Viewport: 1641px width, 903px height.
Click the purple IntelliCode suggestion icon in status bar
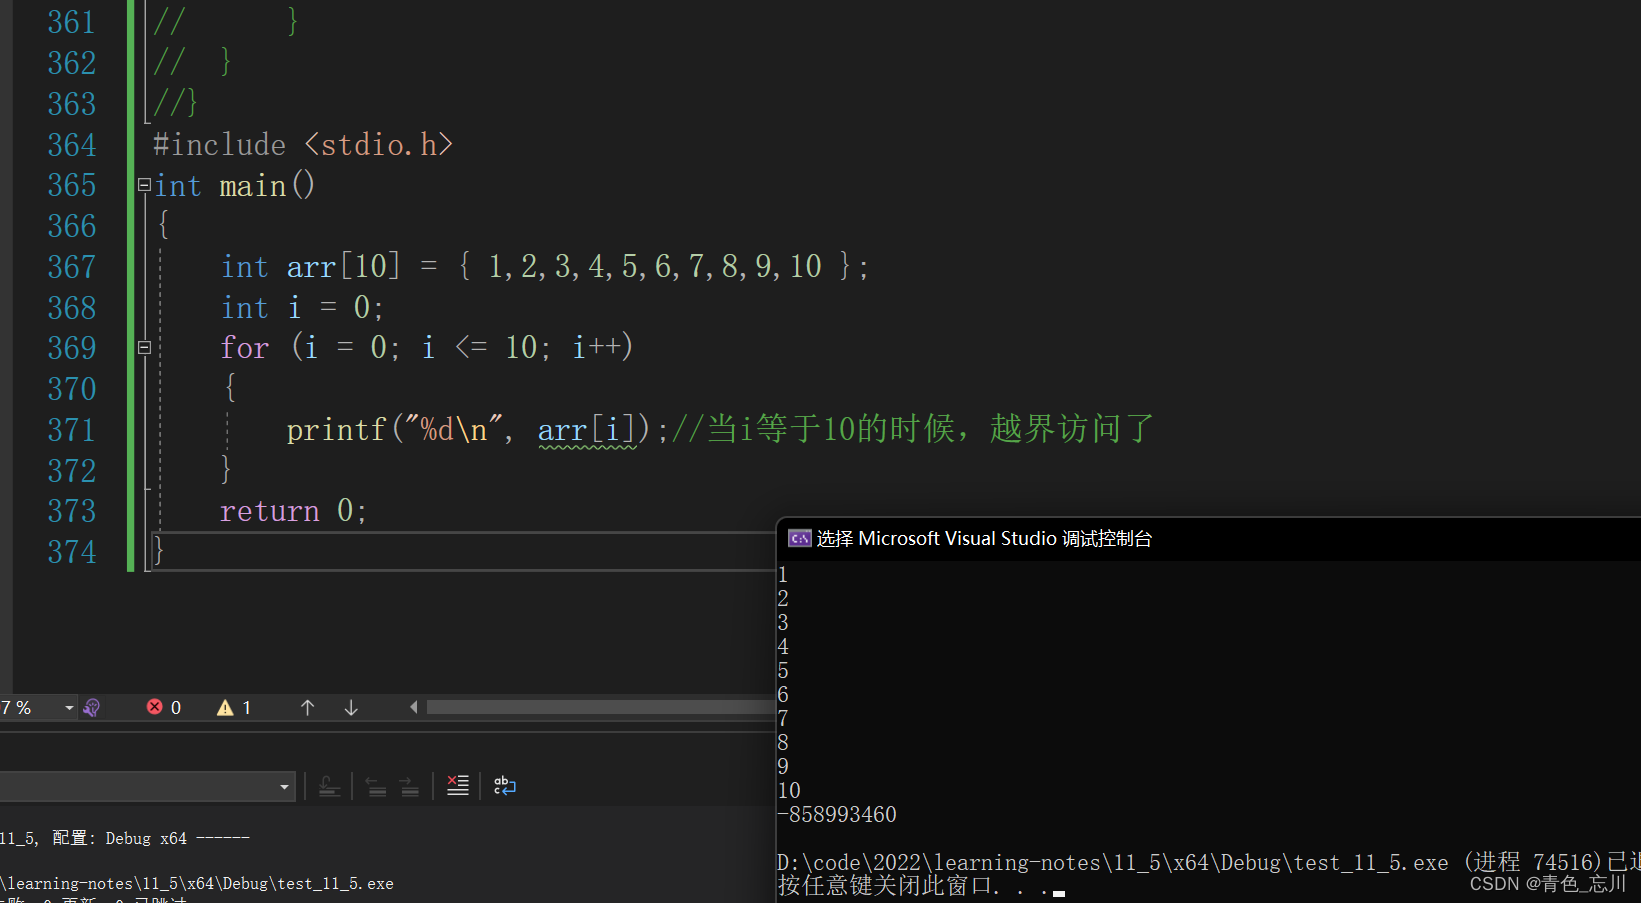pos(92,707)
